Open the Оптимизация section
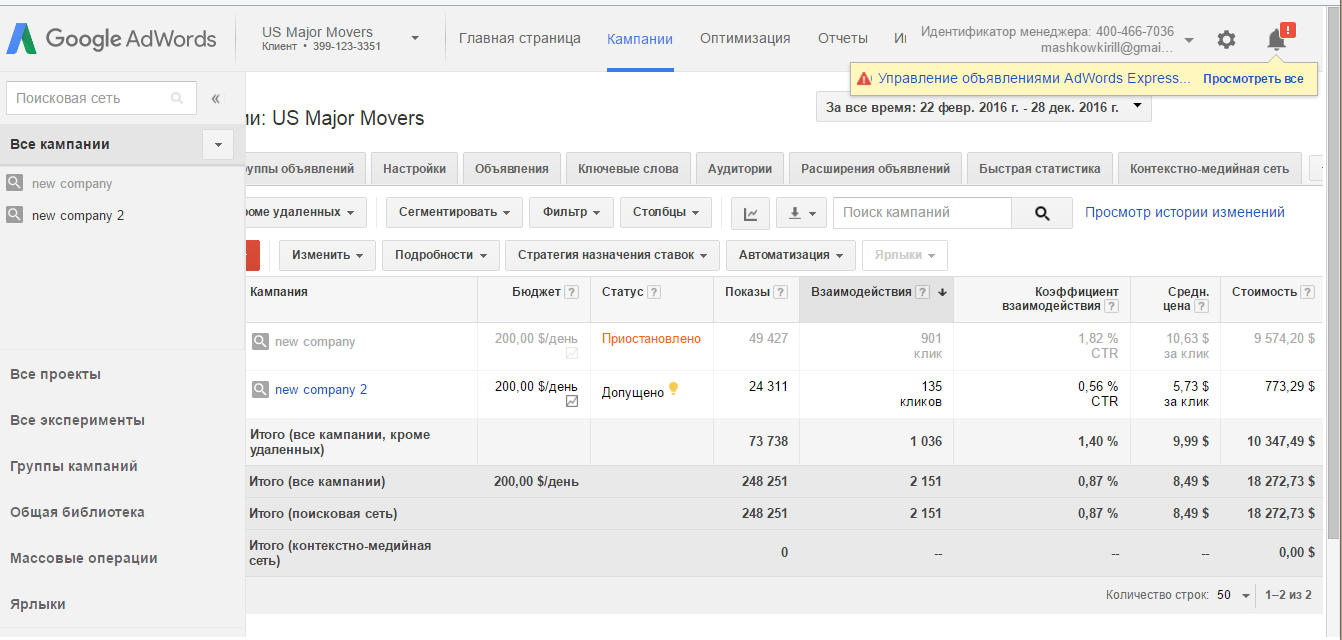Viewport: 1342px width, 640px height. 745,38
